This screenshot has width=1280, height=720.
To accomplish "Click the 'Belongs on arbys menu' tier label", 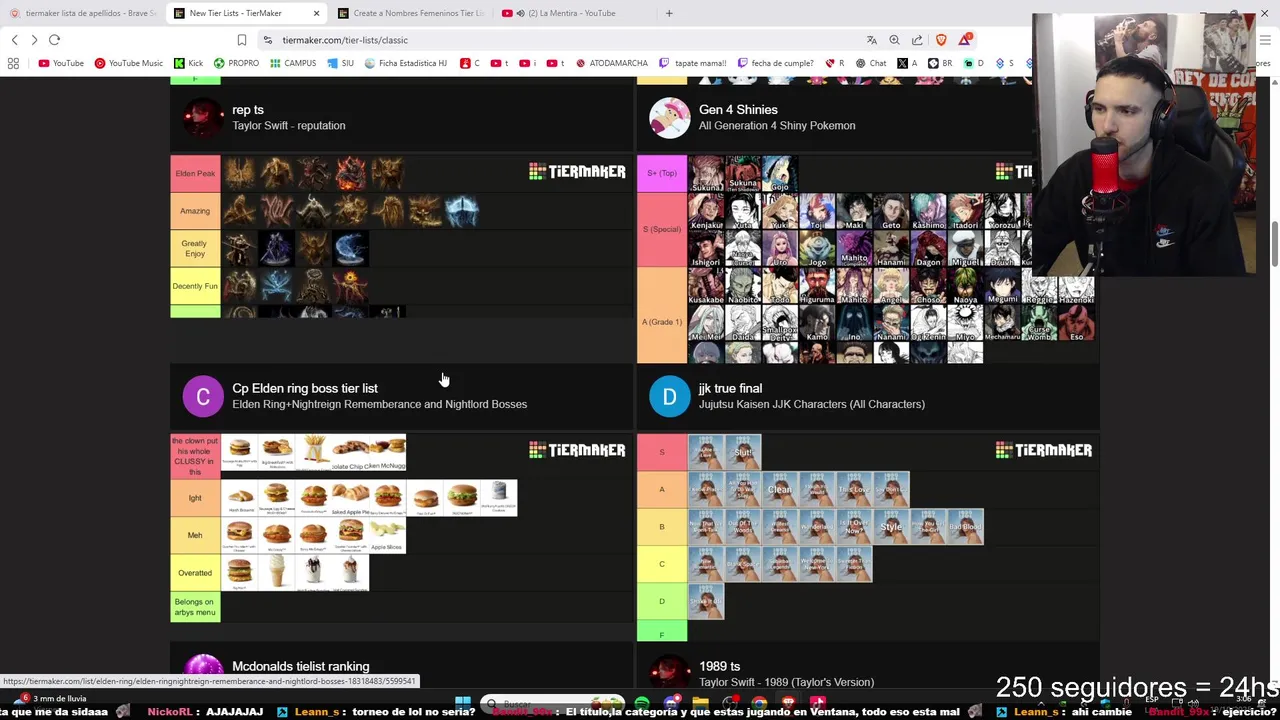I will click(x=195, y=607).
